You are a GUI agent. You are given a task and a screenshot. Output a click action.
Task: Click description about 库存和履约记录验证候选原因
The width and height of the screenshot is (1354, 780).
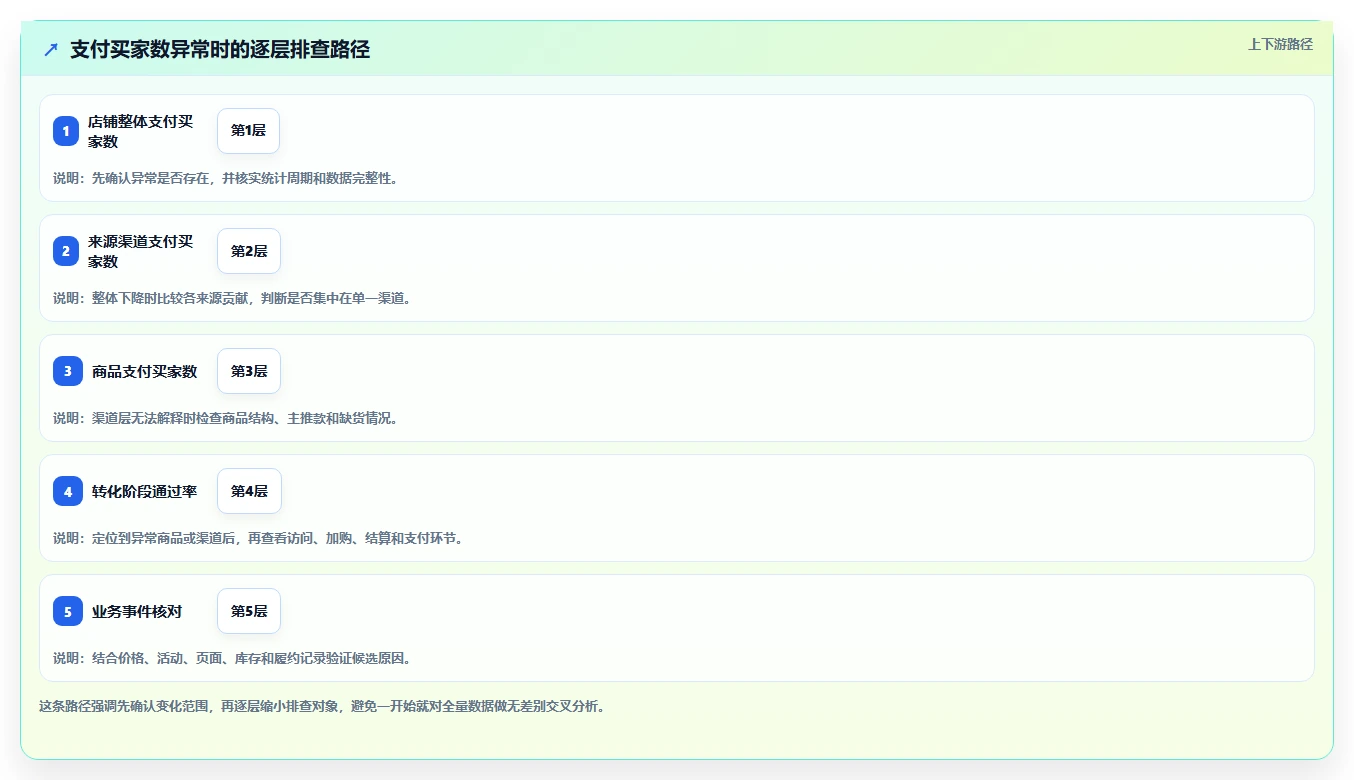coord(233,658)
